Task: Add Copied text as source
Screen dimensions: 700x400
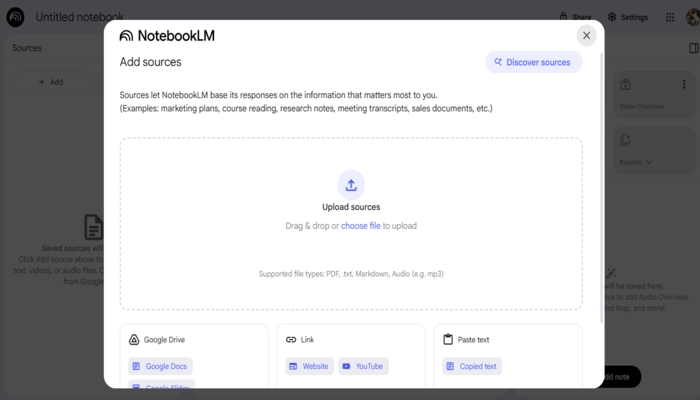Action: (472, 366)
